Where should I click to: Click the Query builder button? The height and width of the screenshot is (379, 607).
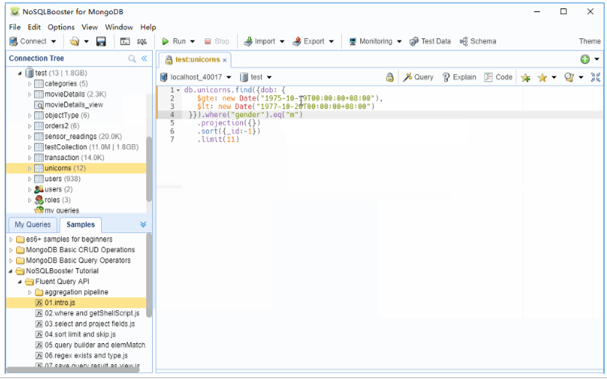pyautogui.click(x=418, y=77)
